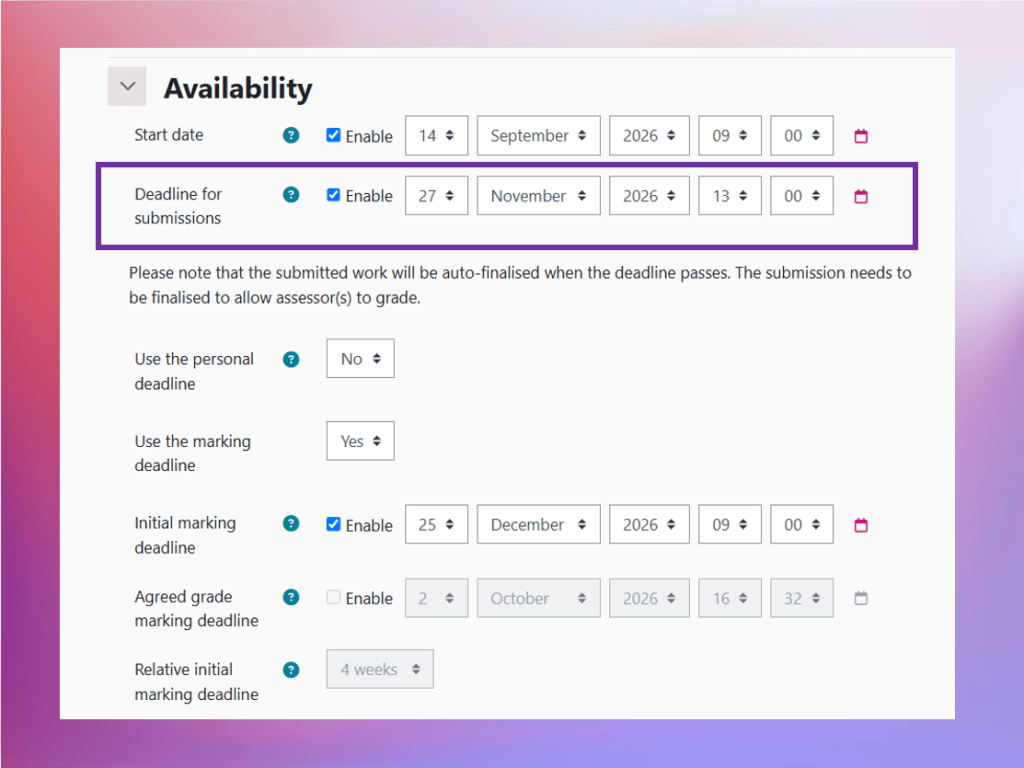Open calendar picker for Deadline for submissions
Screen dimensions: 1024x768
(861, 196)
